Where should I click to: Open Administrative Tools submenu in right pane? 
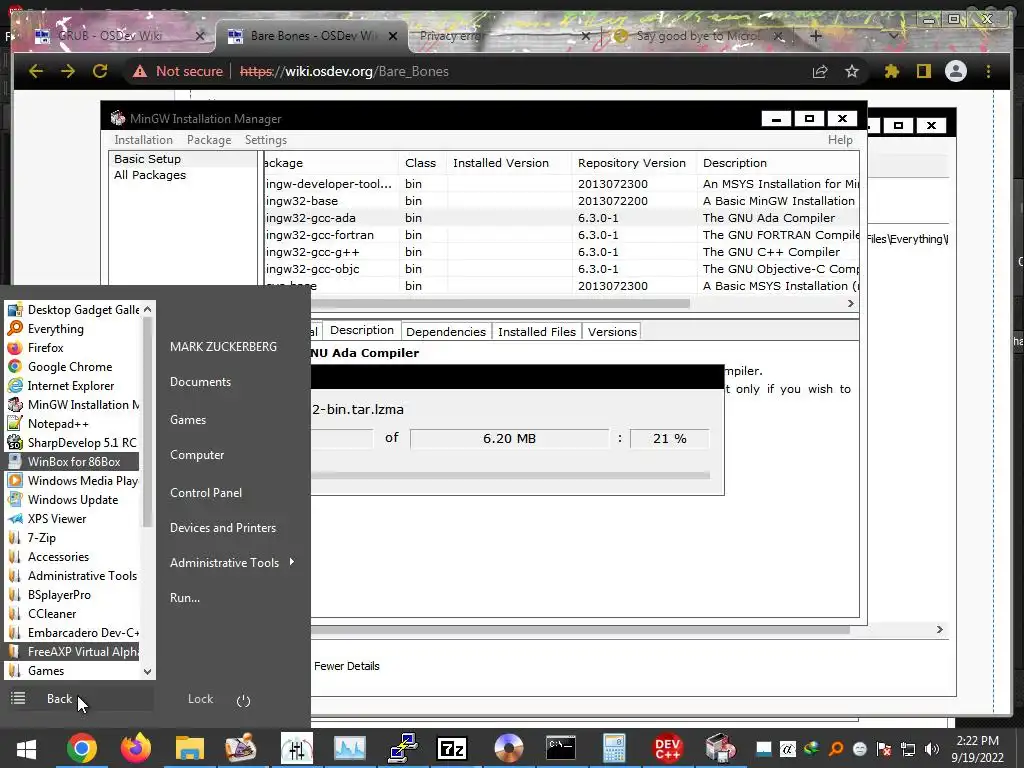point(232,562)
